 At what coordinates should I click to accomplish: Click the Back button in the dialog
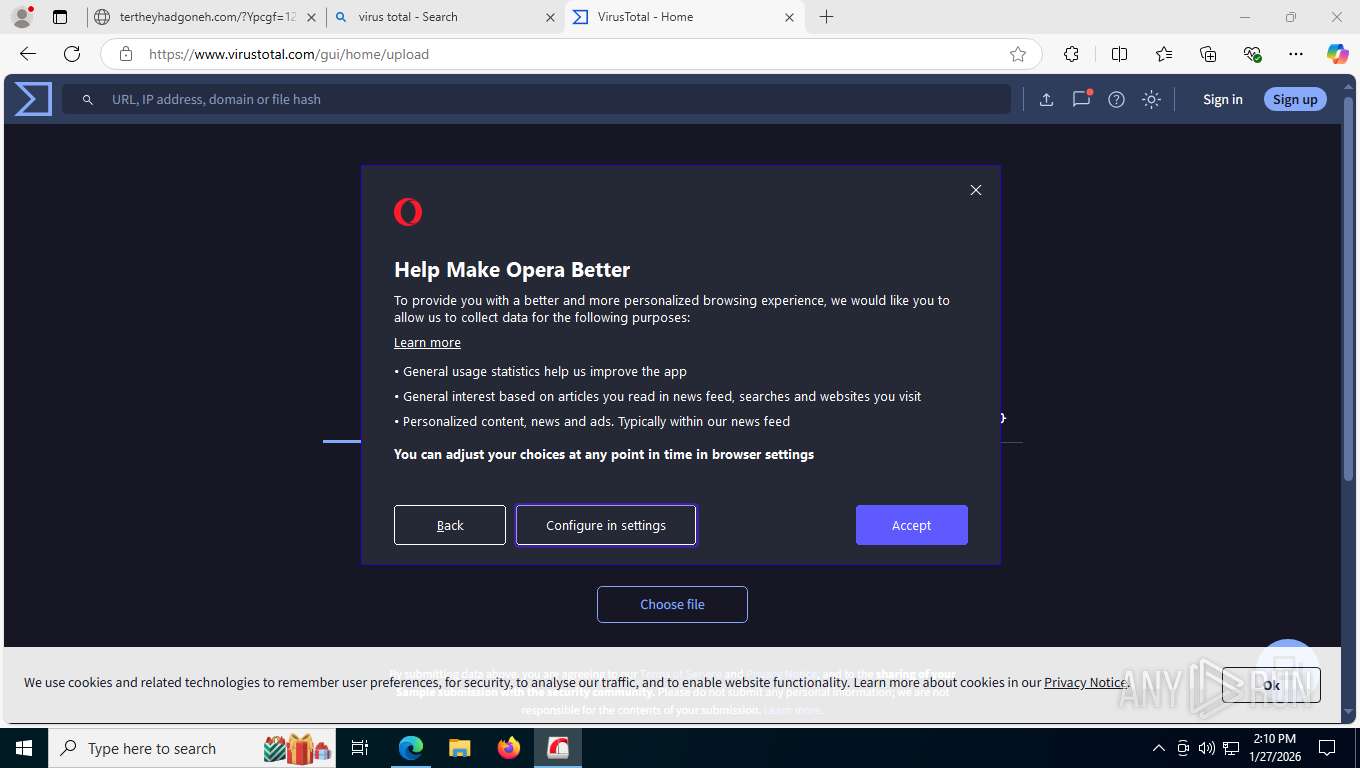[450, 525]
